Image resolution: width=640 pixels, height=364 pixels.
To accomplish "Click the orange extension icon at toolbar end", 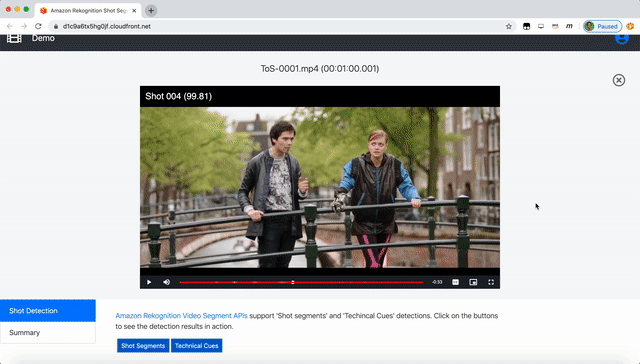I will click(x=630, y=26).
